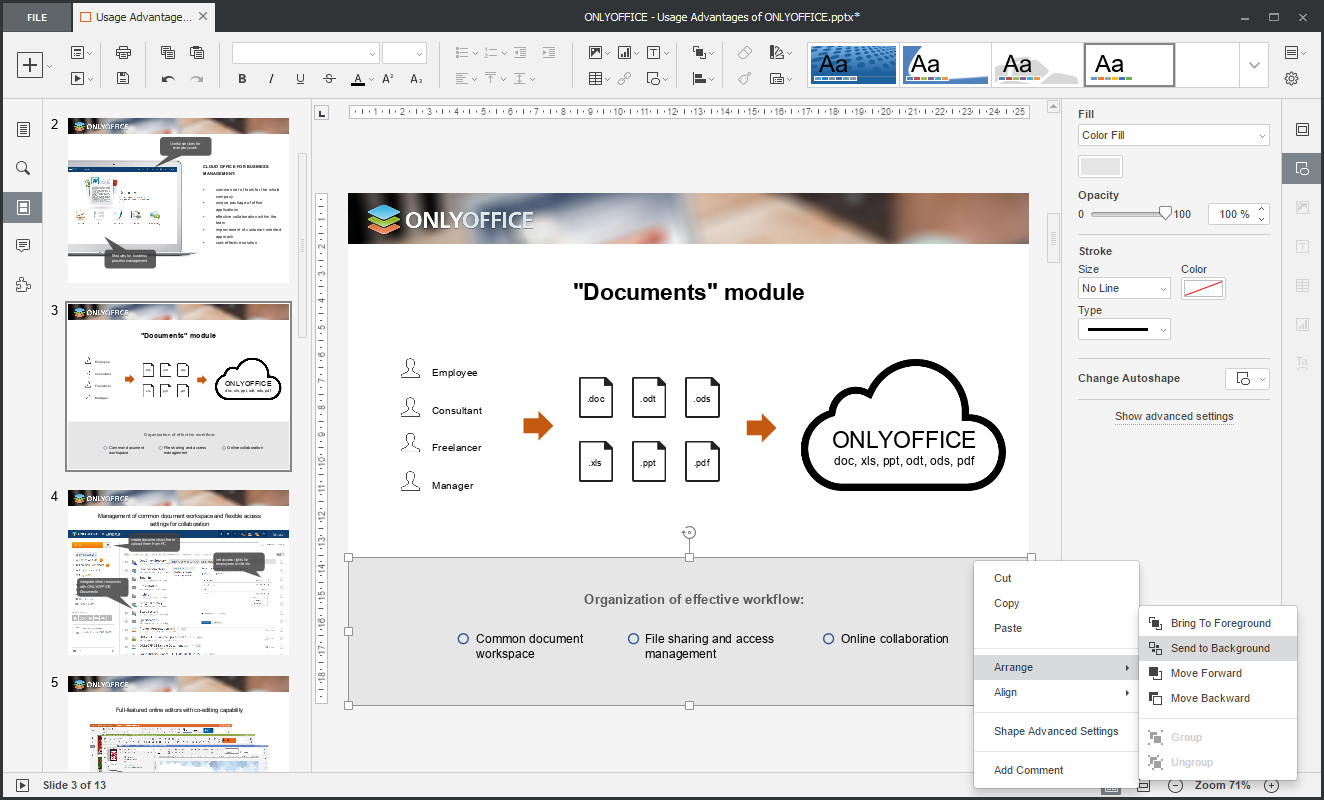
Task: Click Show advanced settings link
Action: pos(1174,416)
